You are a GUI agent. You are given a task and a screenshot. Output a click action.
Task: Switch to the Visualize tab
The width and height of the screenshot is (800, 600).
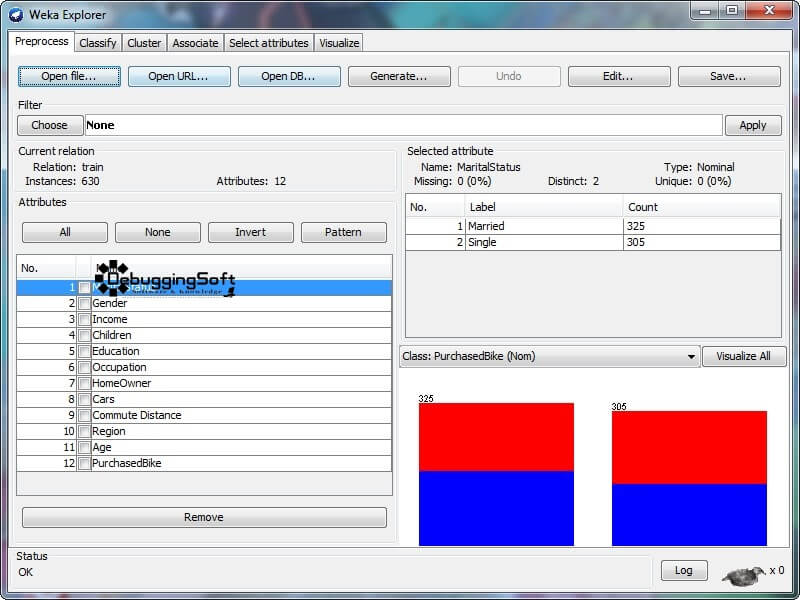(339, 43)
